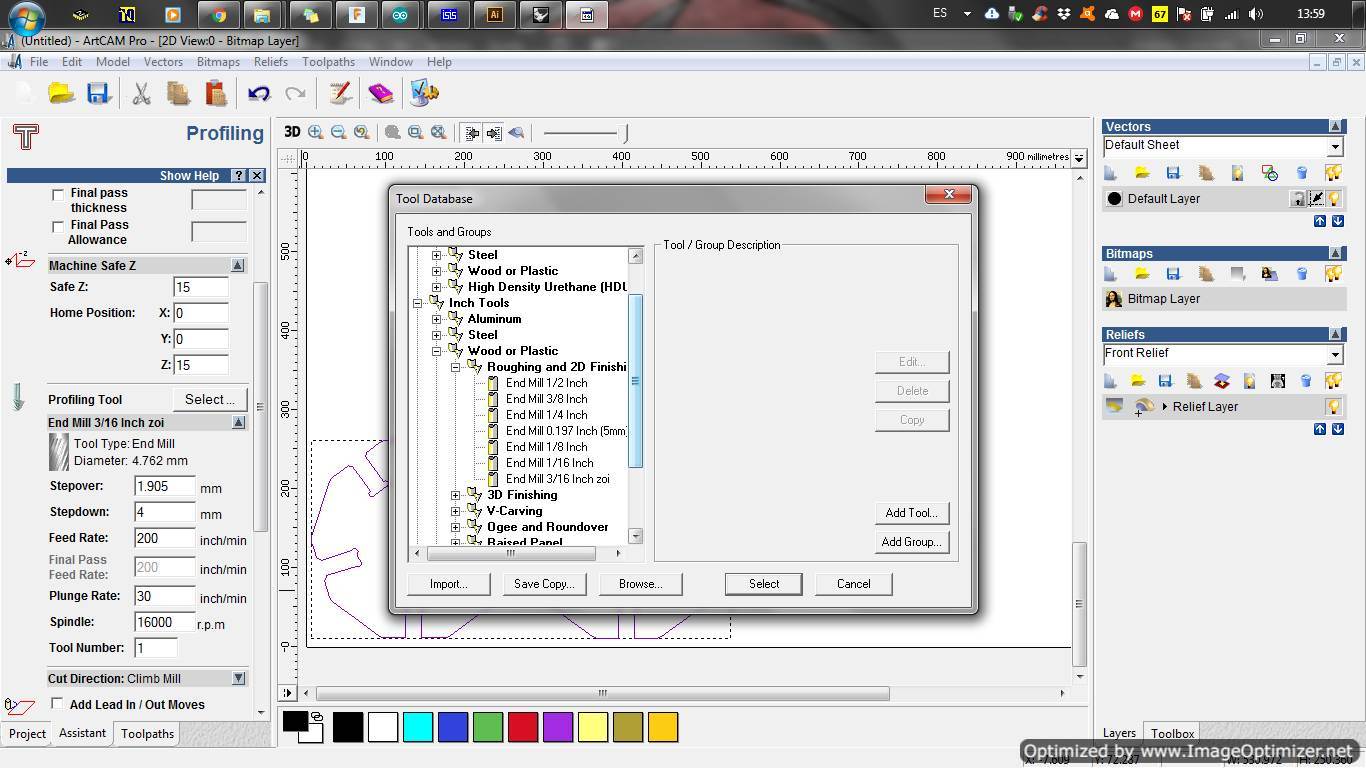
Task: Delete bitmap layer with the bin icon
Action: pyautogui.click(x=1302, y=273)
